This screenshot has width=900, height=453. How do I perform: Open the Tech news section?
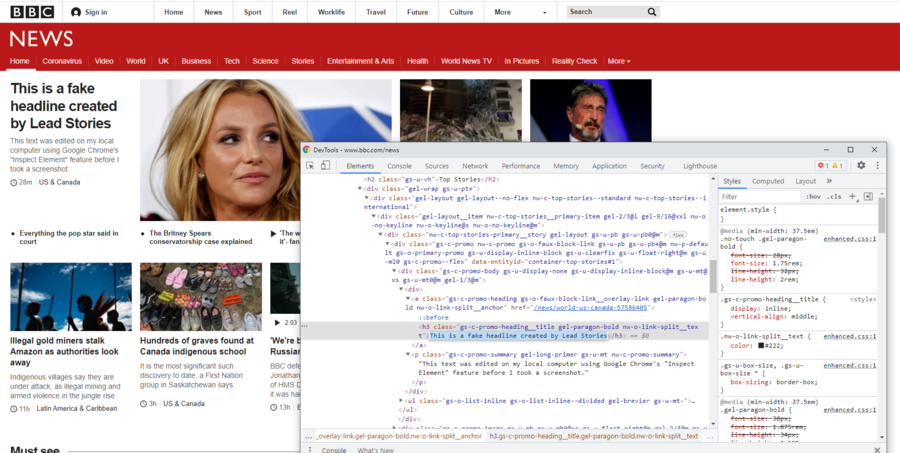tap(232, 61)
